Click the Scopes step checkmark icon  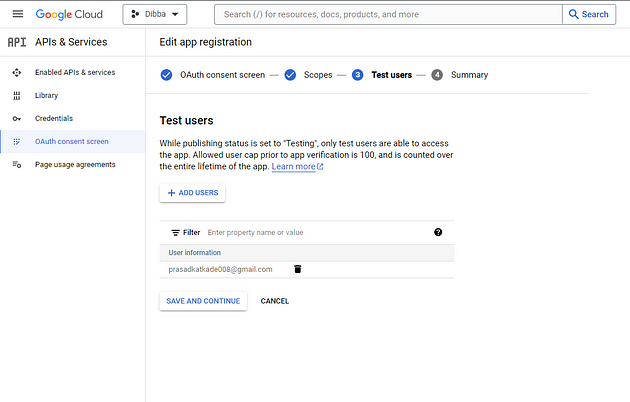[x=290, y=75]
